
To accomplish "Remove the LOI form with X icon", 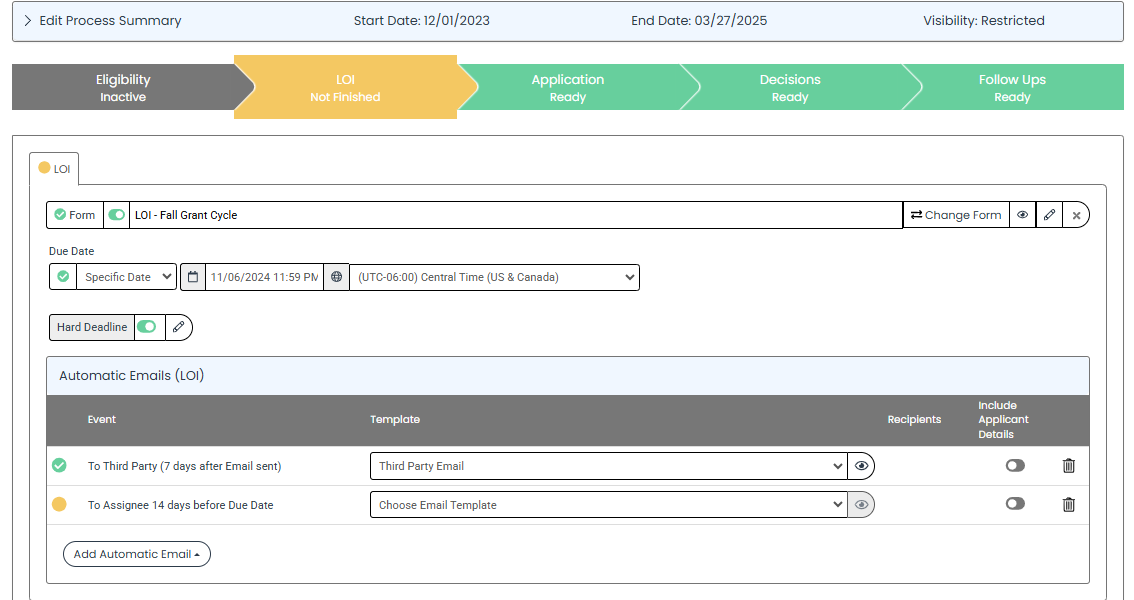I will (x=1076, y=215).
